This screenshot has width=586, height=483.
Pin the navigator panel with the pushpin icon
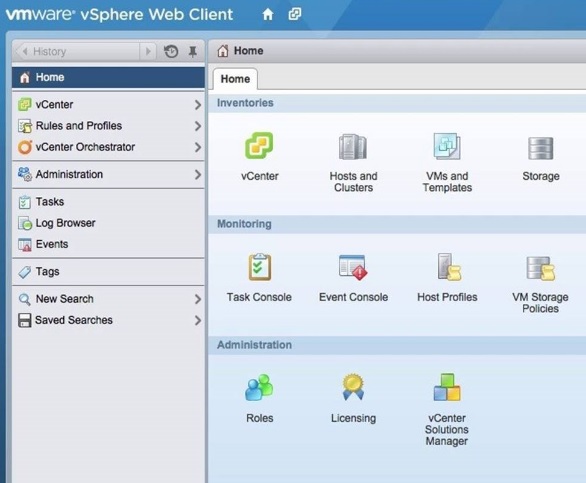193,52
